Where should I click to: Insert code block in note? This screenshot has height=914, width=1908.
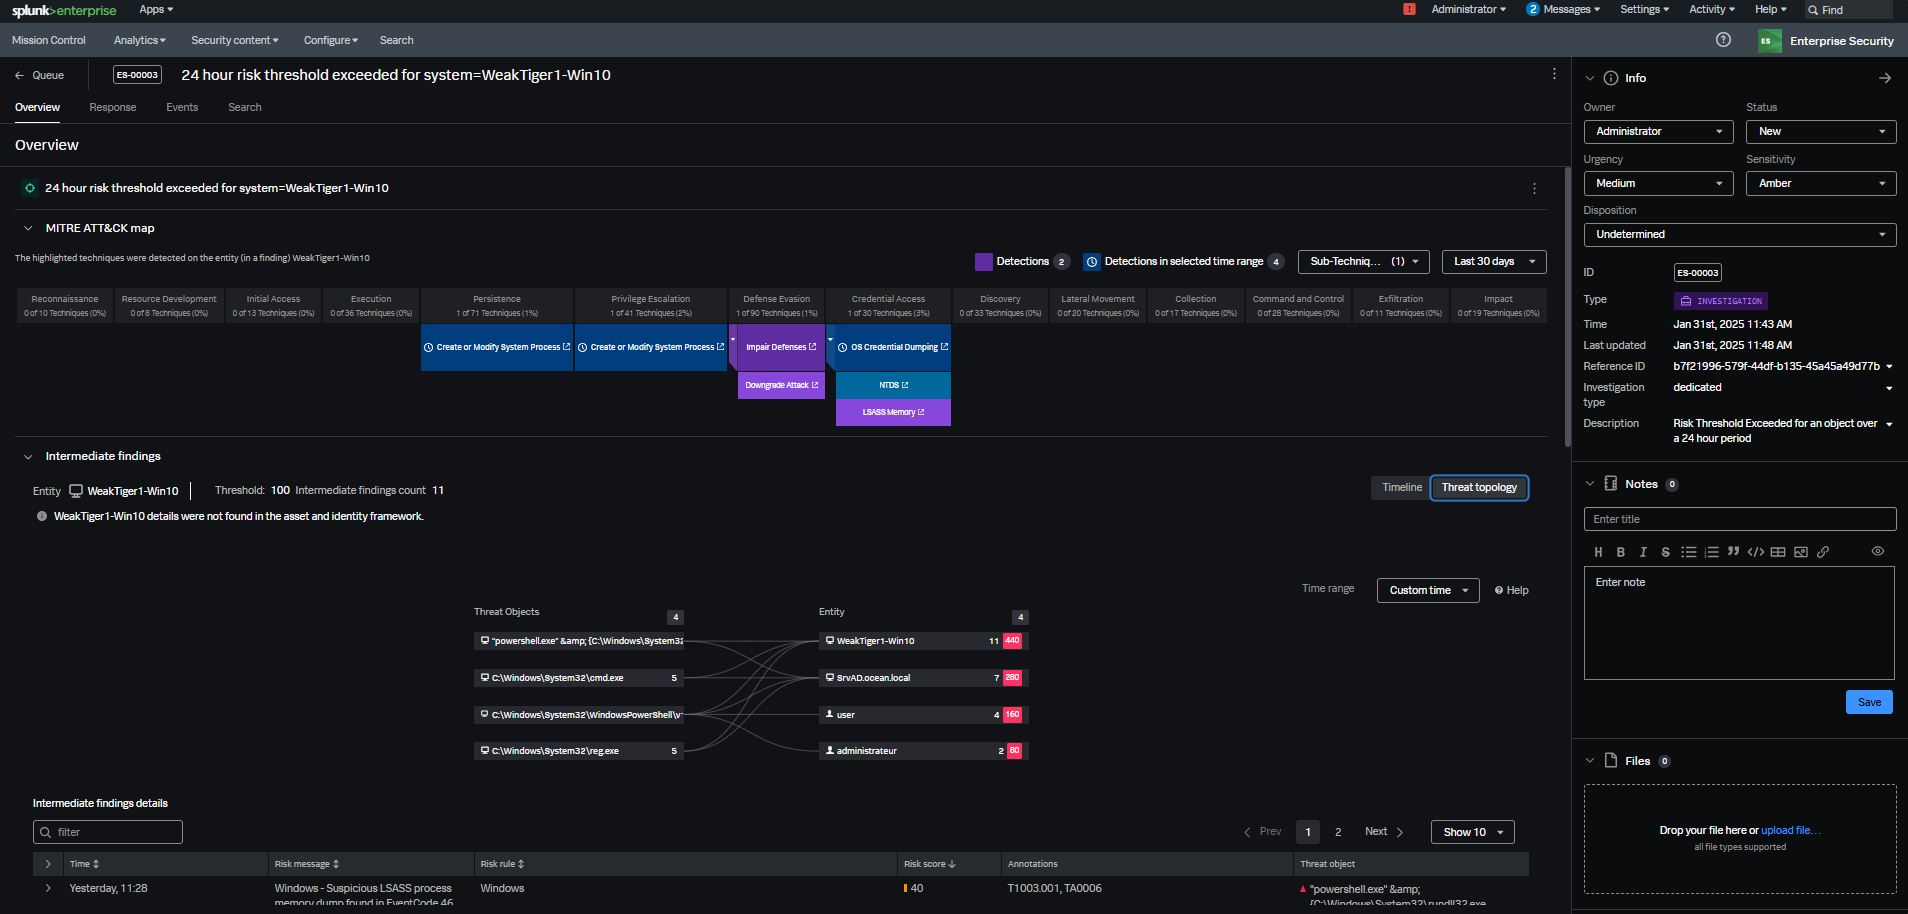[1755, 552]
